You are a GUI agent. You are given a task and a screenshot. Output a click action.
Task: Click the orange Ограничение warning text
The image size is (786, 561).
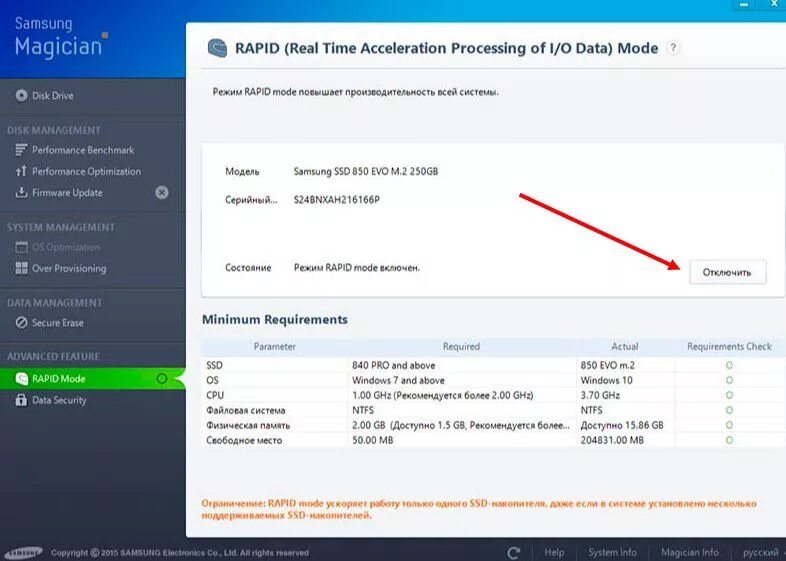point(479,509)
